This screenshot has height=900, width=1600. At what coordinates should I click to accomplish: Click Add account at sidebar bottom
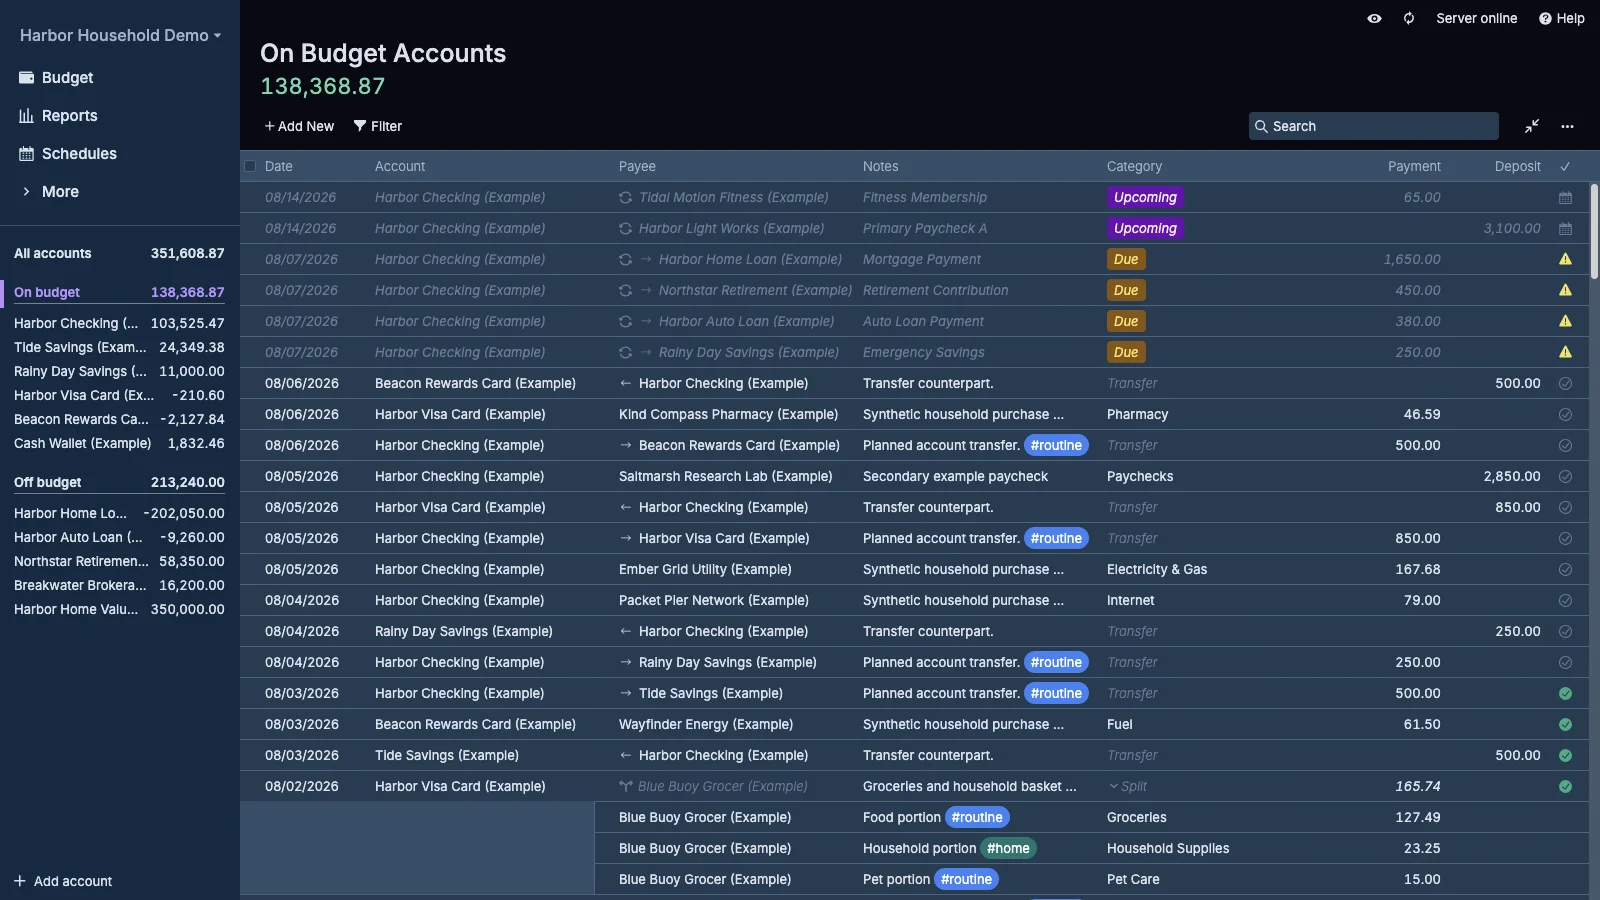(x=63, y=881)
